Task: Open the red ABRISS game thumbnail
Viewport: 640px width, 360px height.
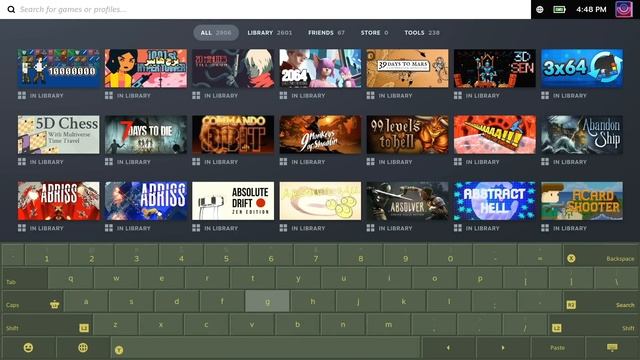Action: [58, 201]
